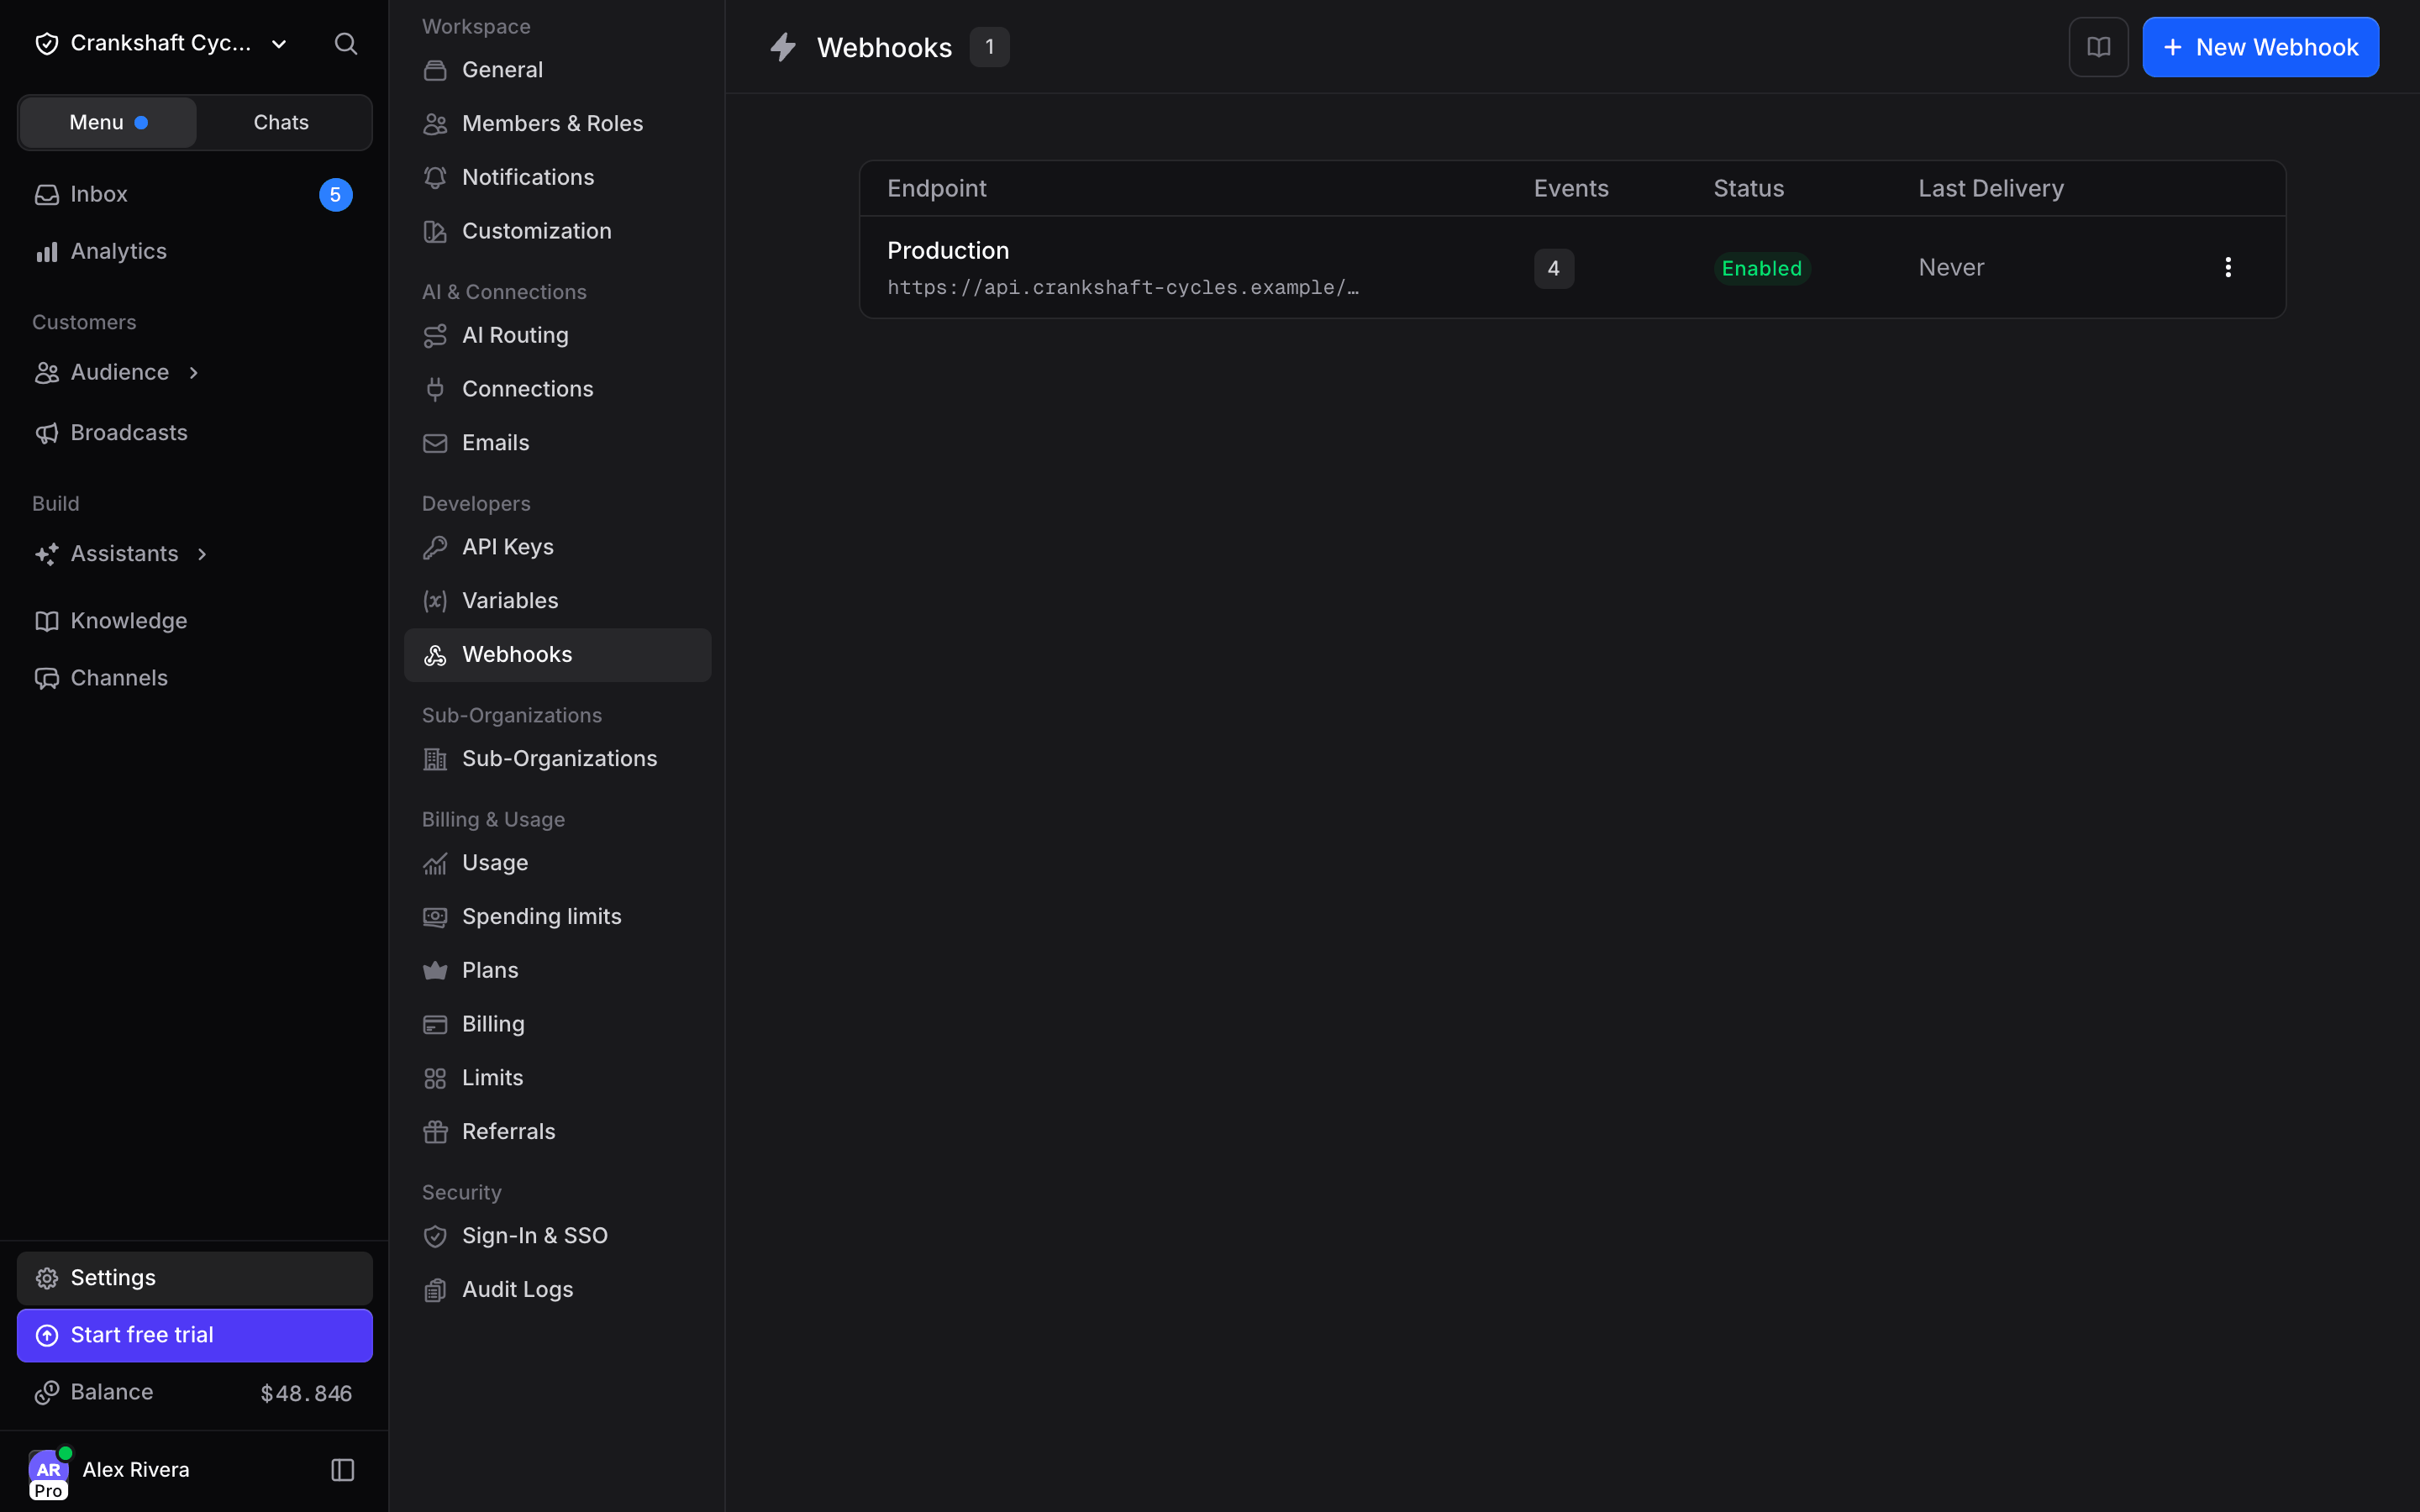Screen dimensions: 2420x1512
Task: Click the Notifications bell icon
Action: click(x=435, y=177)
